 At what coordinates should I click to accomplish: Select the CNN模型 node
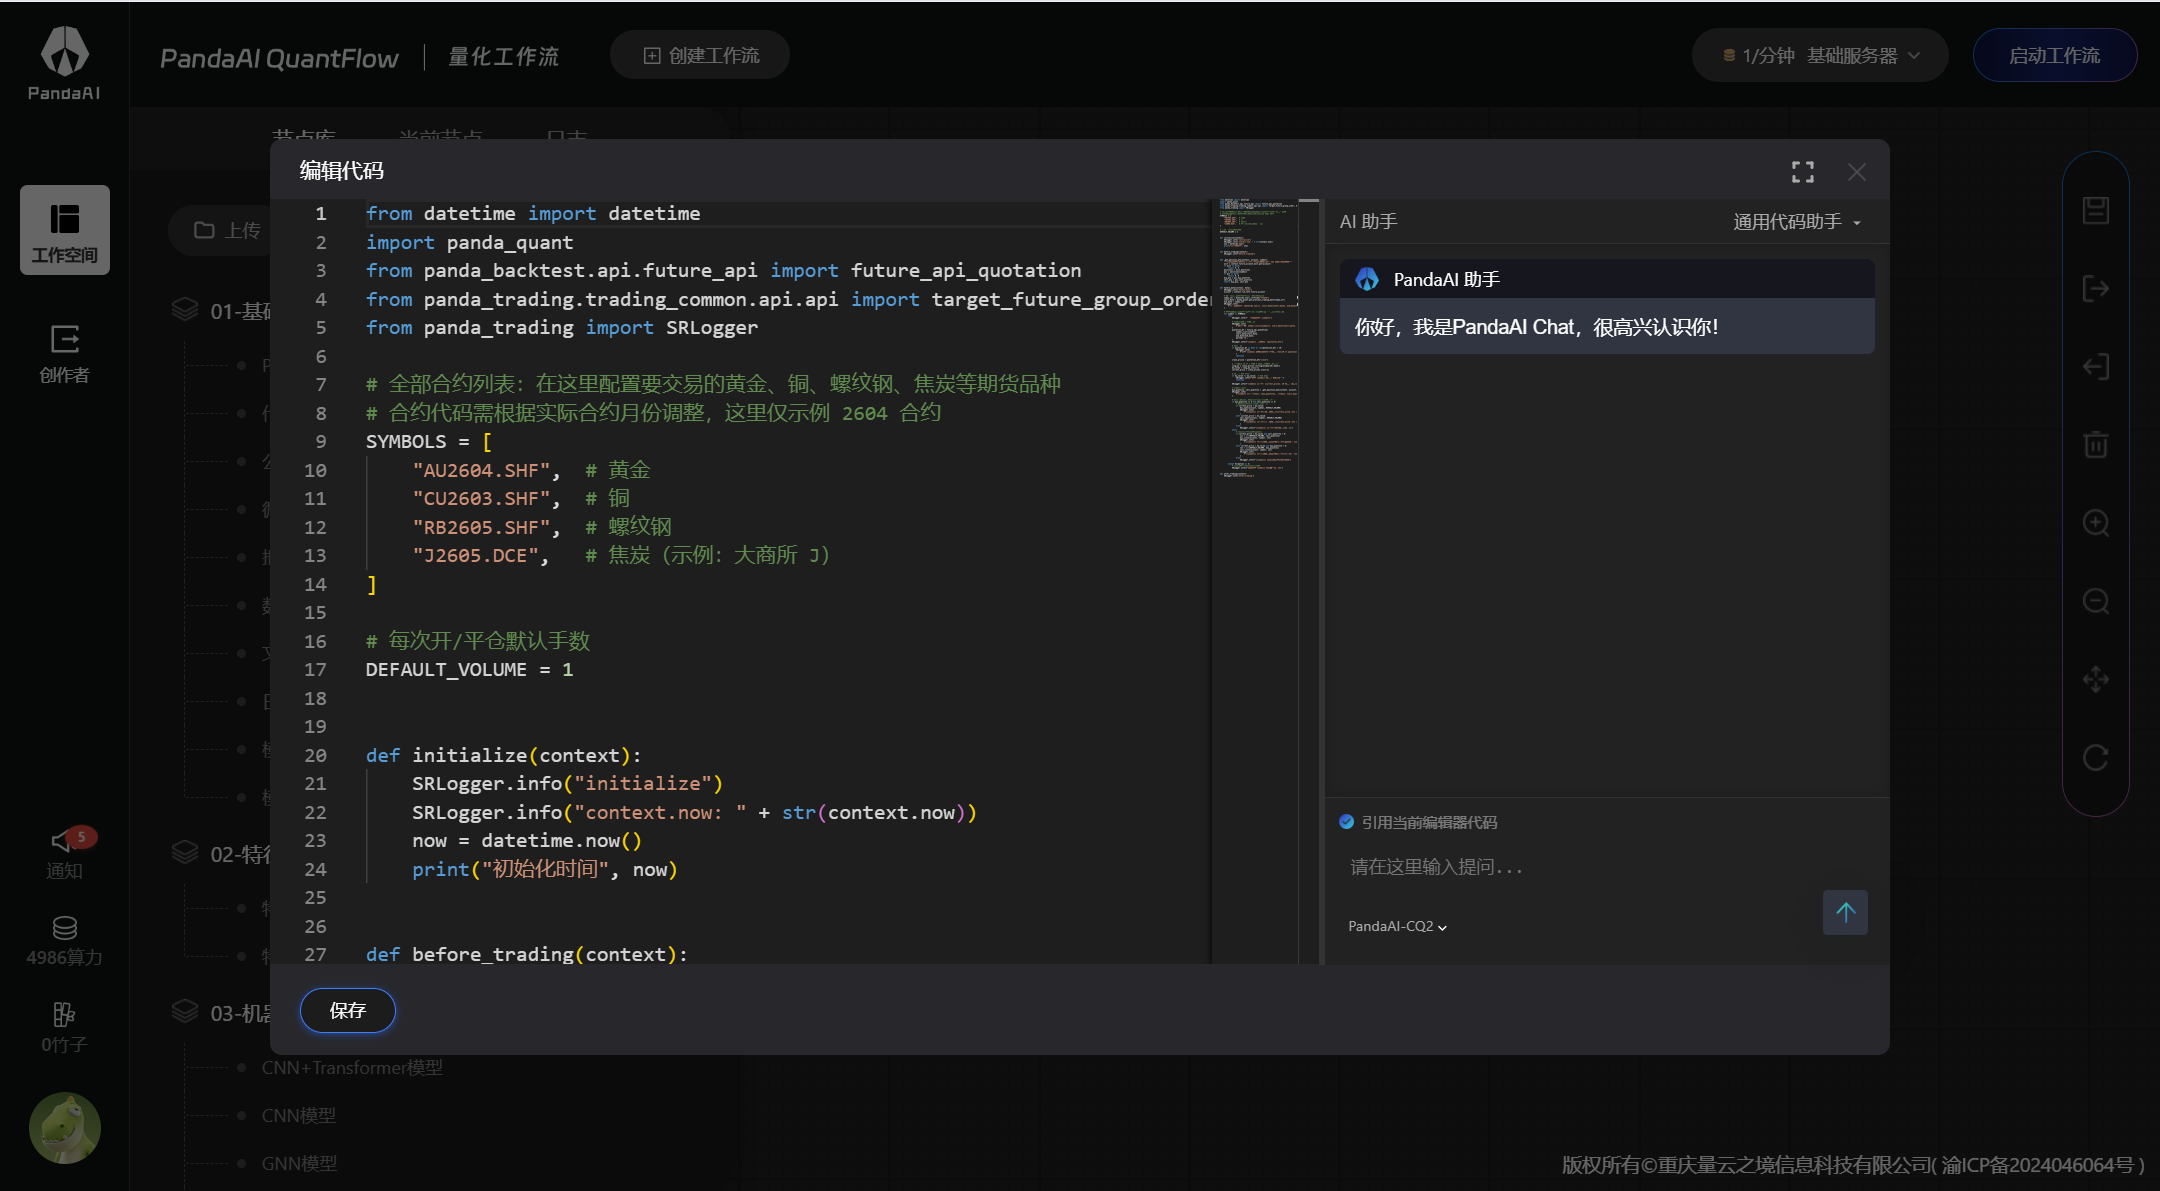tap(299, 1115)
